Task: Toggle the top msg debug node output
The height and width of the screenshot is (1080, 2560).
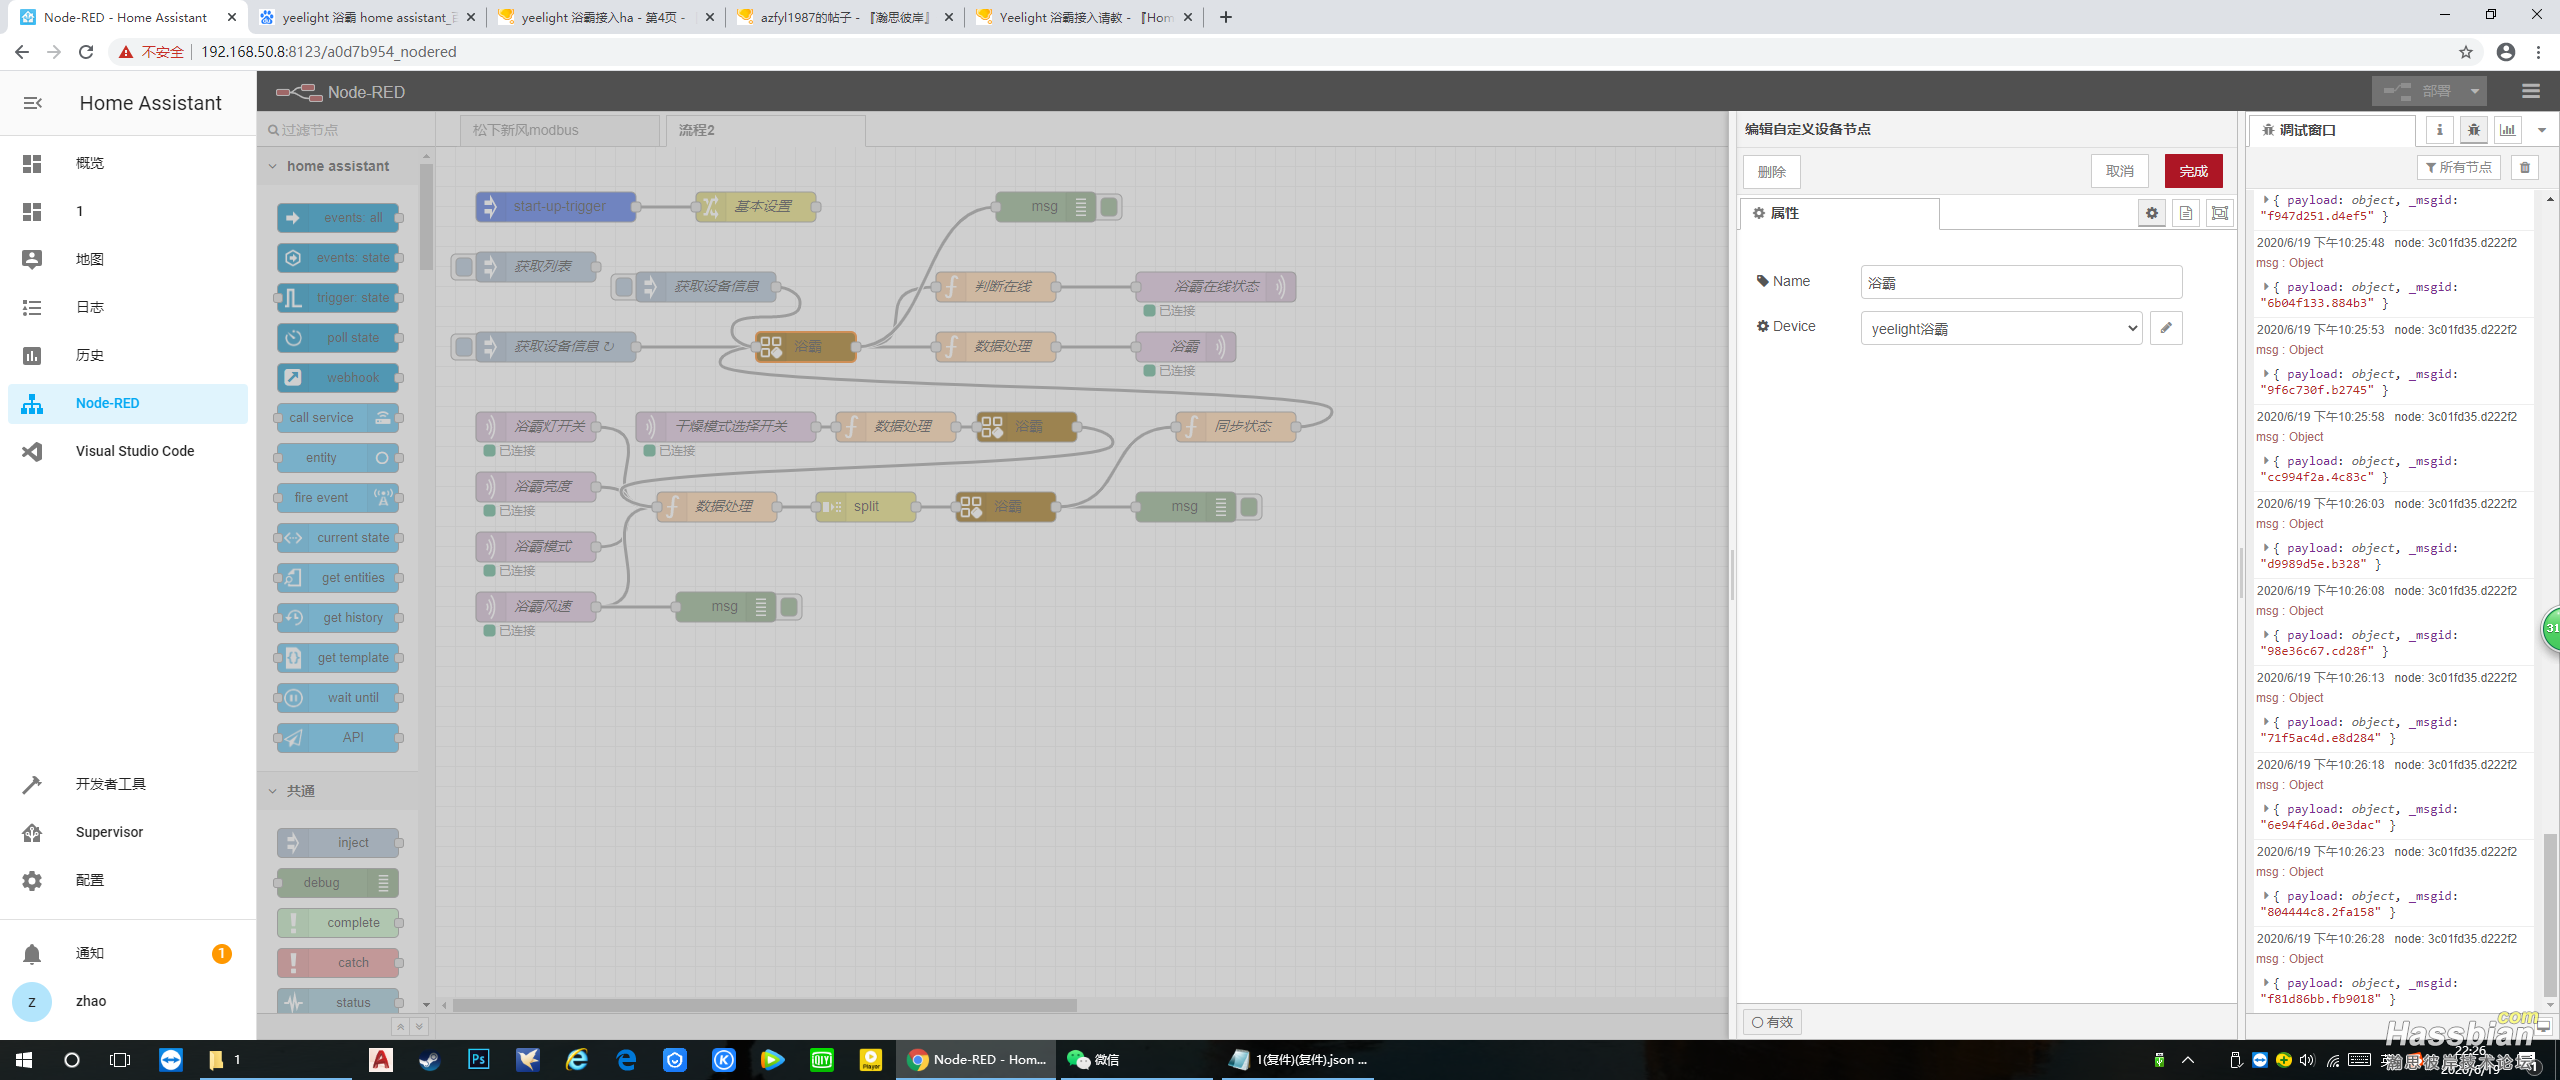Action: pyautogui.click(x=1110, y=207)
